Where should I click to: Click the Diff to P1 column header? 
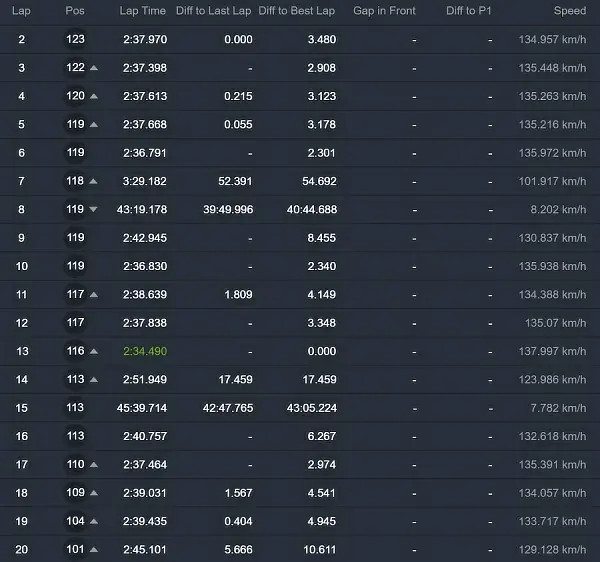coord(469,11)
